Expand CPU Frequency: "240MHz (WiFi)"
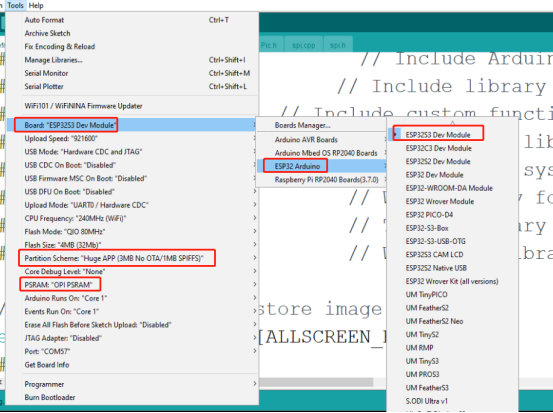The width and height of the screenshot is (553, 413). pos(132,218)
